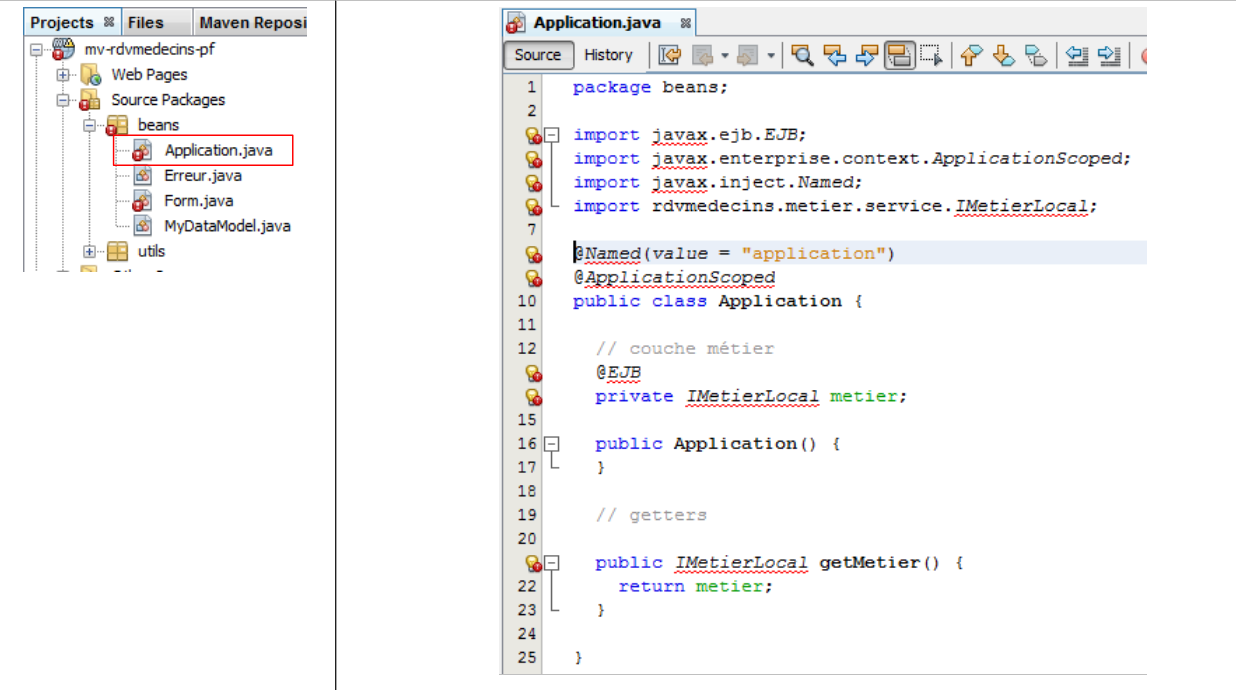
Task: Switch to the History view button
Action: click(x=608, y=56)
